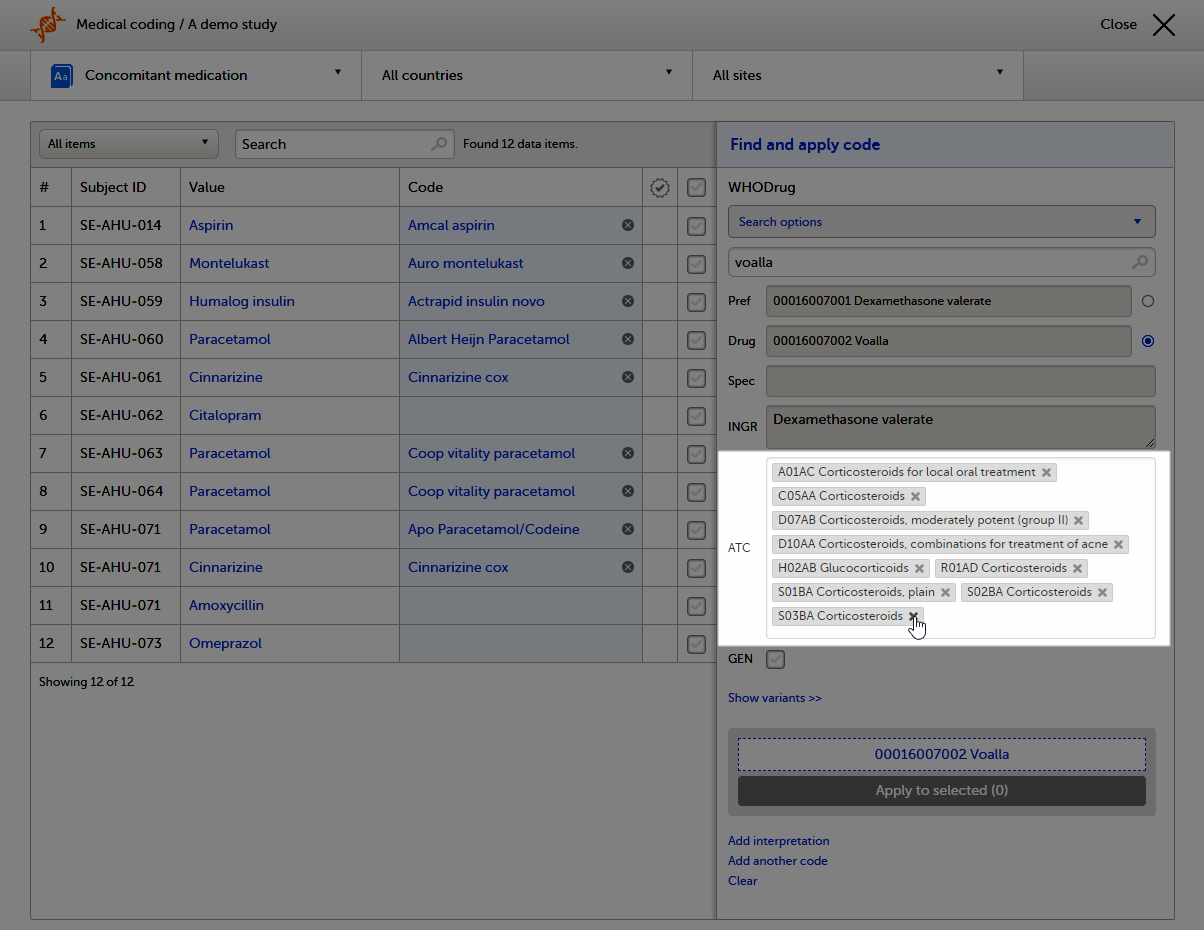Click the Spec input field

tap(960, 381)
